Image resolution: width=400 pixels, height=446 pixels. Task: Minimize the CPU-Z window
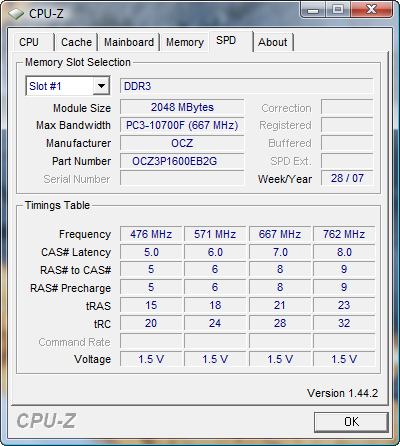tap(313, 10)
